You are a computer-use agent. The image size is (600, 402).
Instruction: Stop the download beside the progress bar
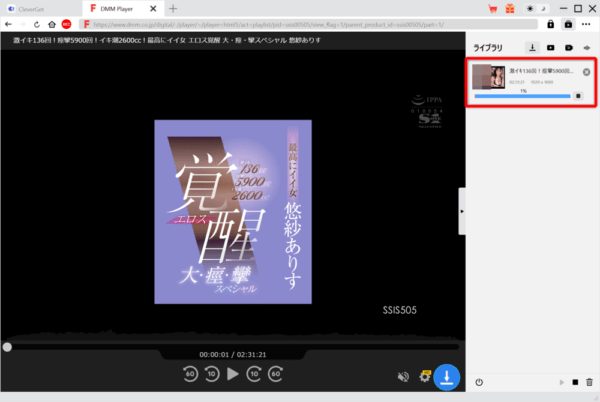coord(578,96)
